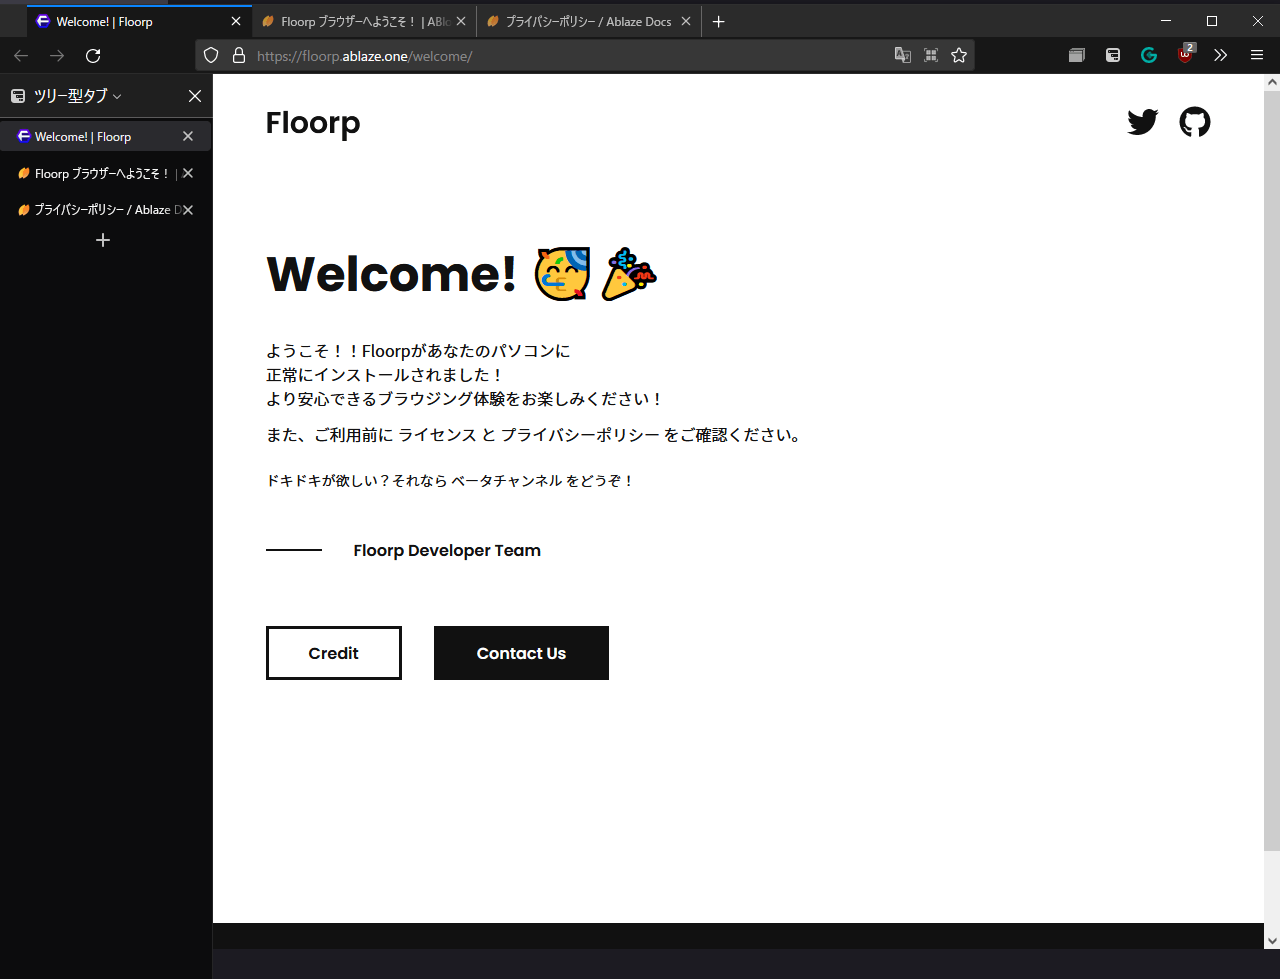
Task: Open the ライセンス link
Action: [438, 435]
